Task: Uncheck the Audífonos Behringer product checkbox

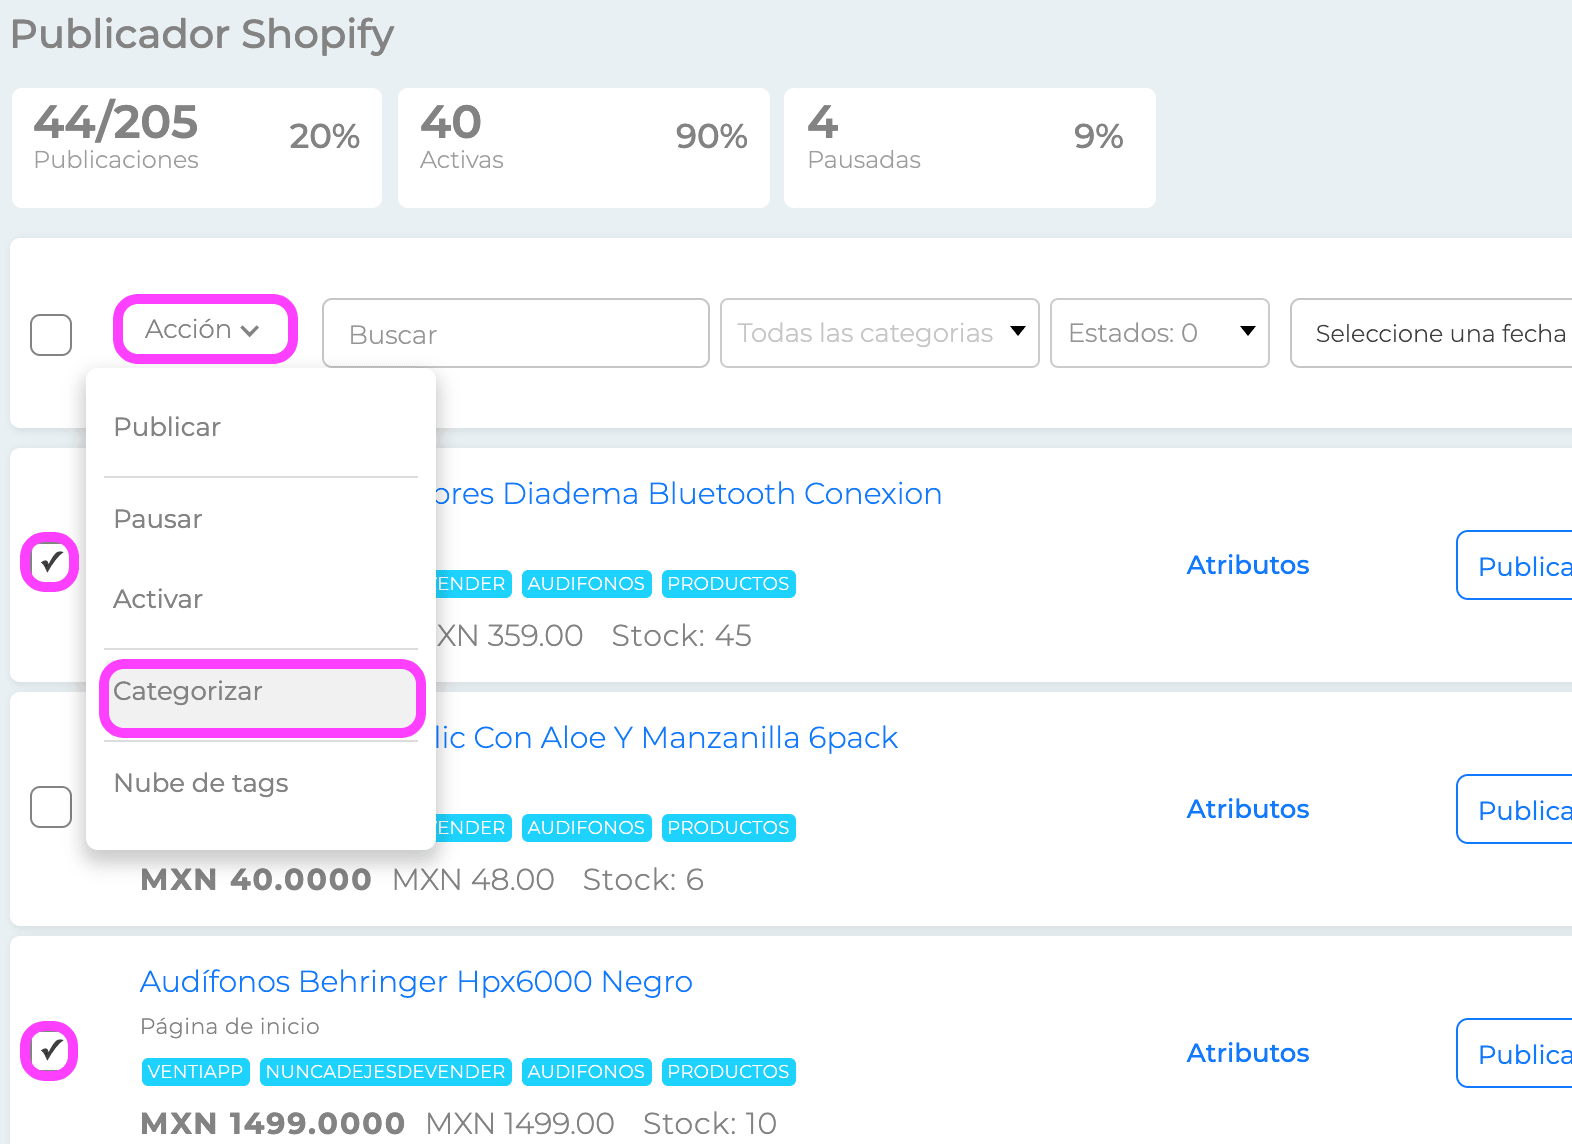Action: click(x=50, y=1051)
